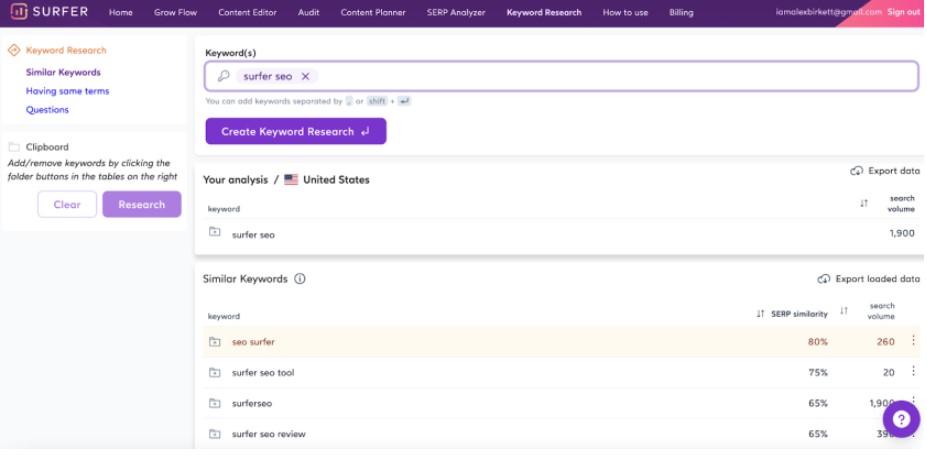
Task: Click the 'seo surfer' keyword row text
Action: pyautogui.click(x=253, y=342)
